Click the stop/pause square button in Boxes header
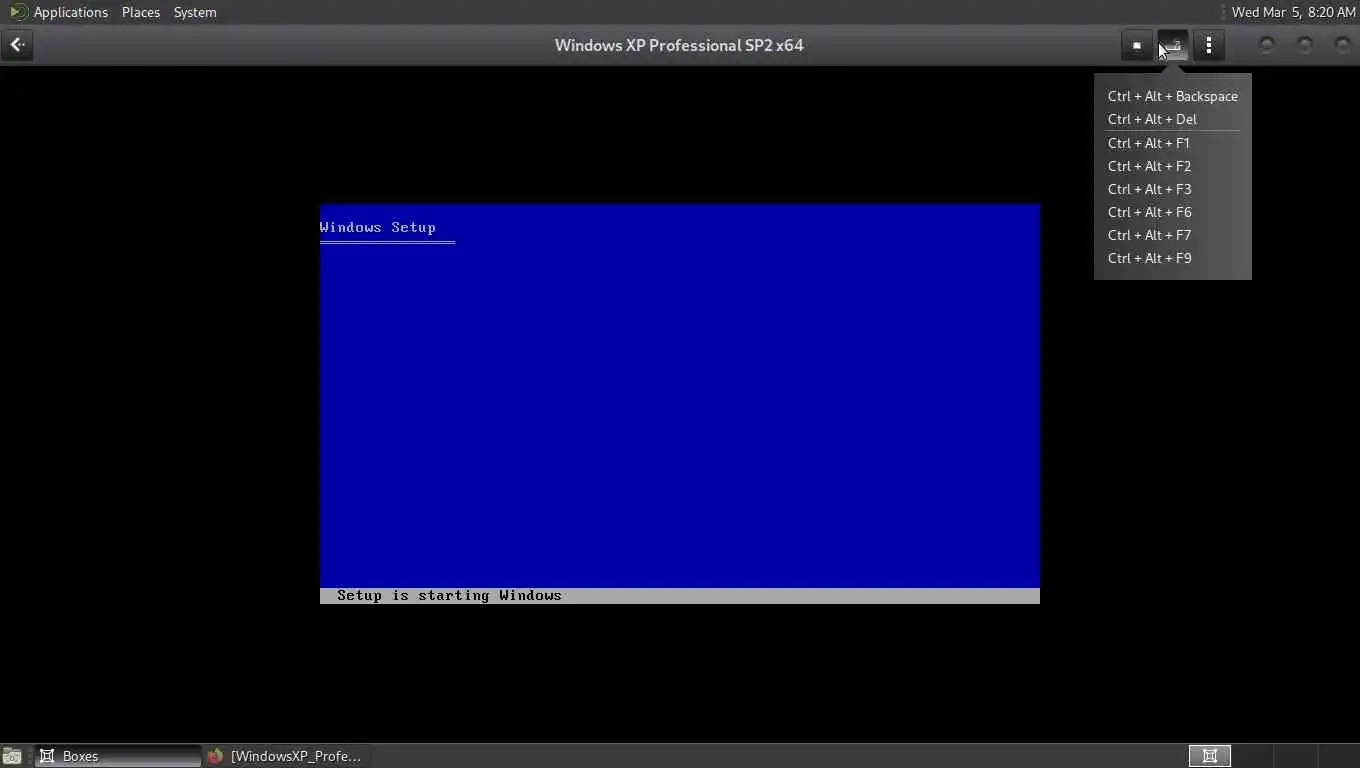 pos(1137,45)
